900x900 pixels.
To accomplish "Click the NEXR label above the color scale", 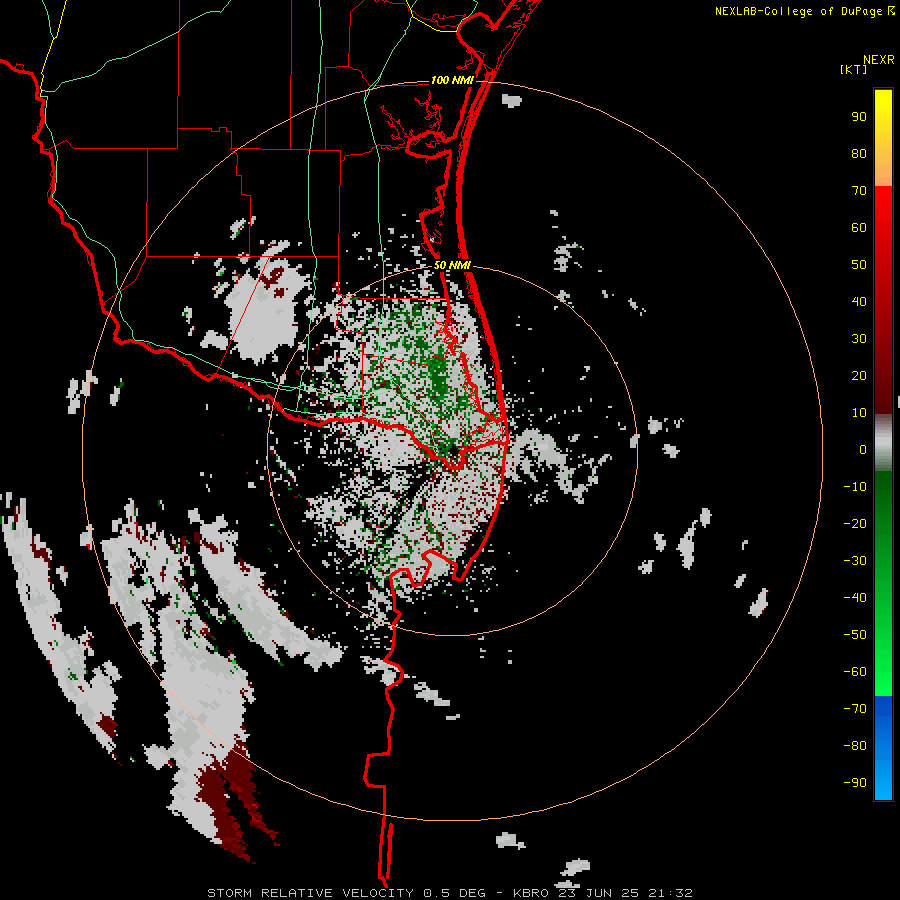I will (879, 60).
